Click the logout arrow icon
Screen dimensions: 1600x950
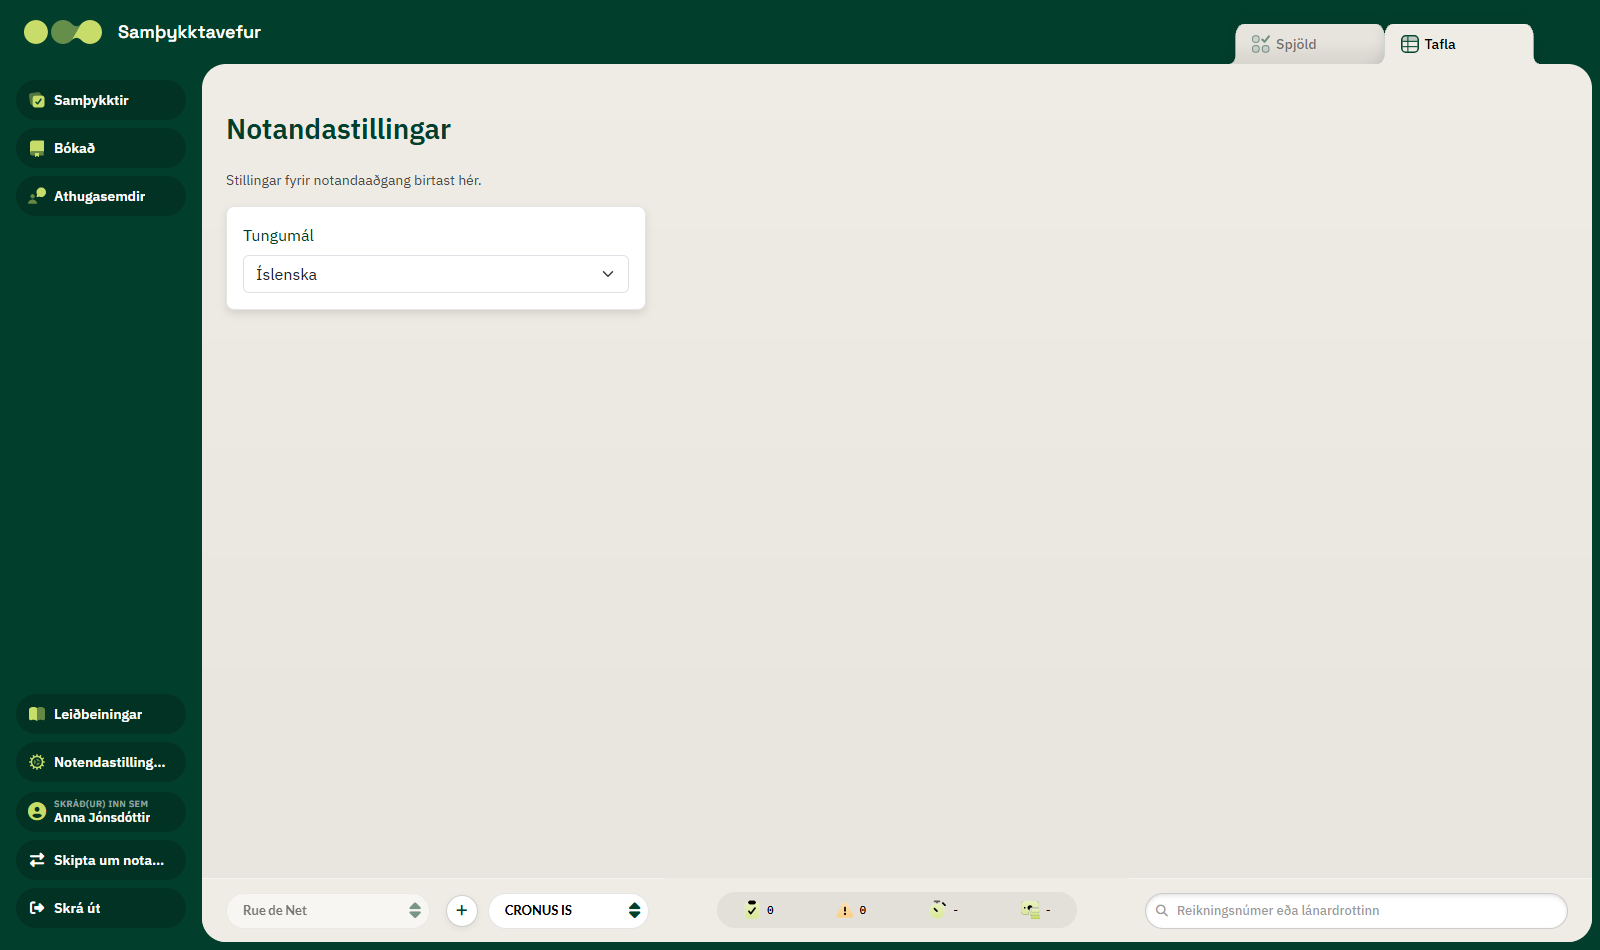(37, 908)
